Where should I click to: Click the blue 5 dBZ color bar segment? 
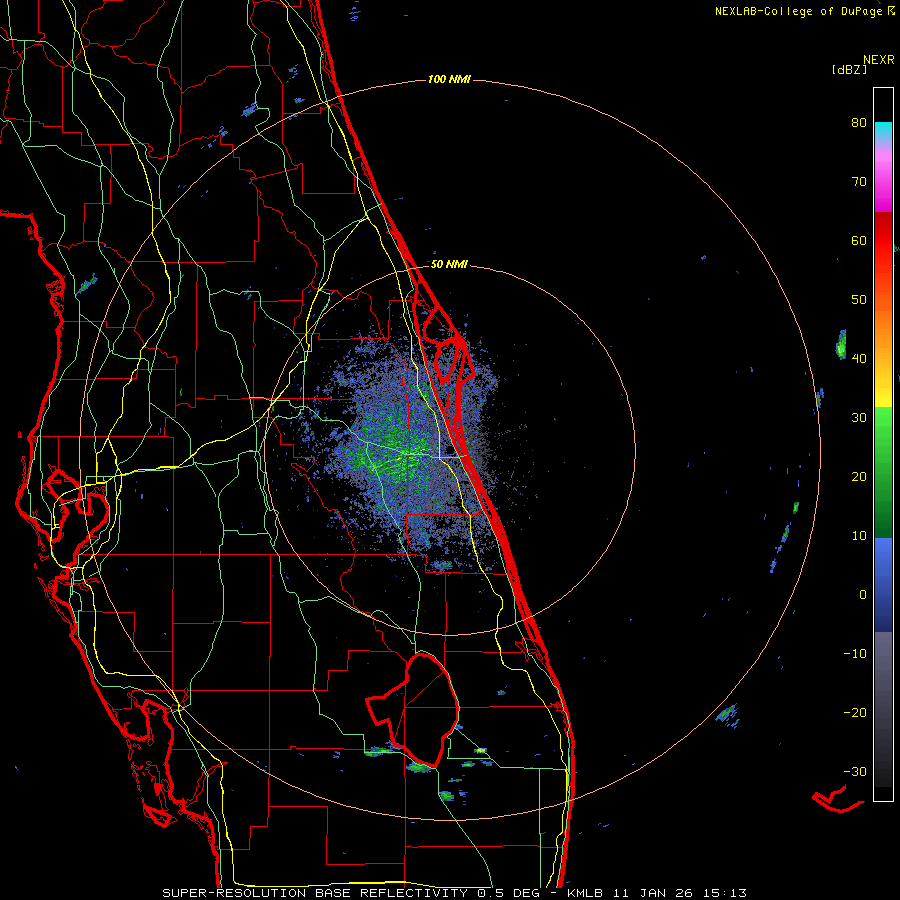click(883, 565)
